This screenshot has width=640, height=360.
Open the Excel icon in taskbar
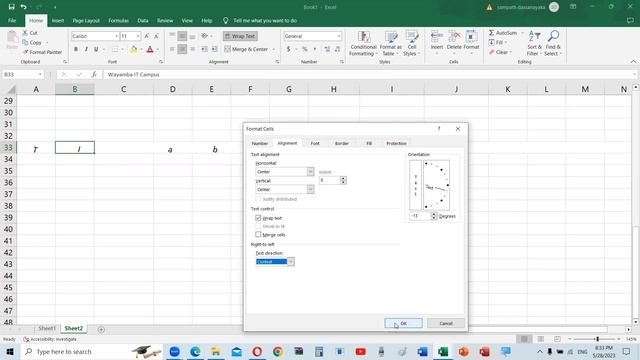point(443,351)
